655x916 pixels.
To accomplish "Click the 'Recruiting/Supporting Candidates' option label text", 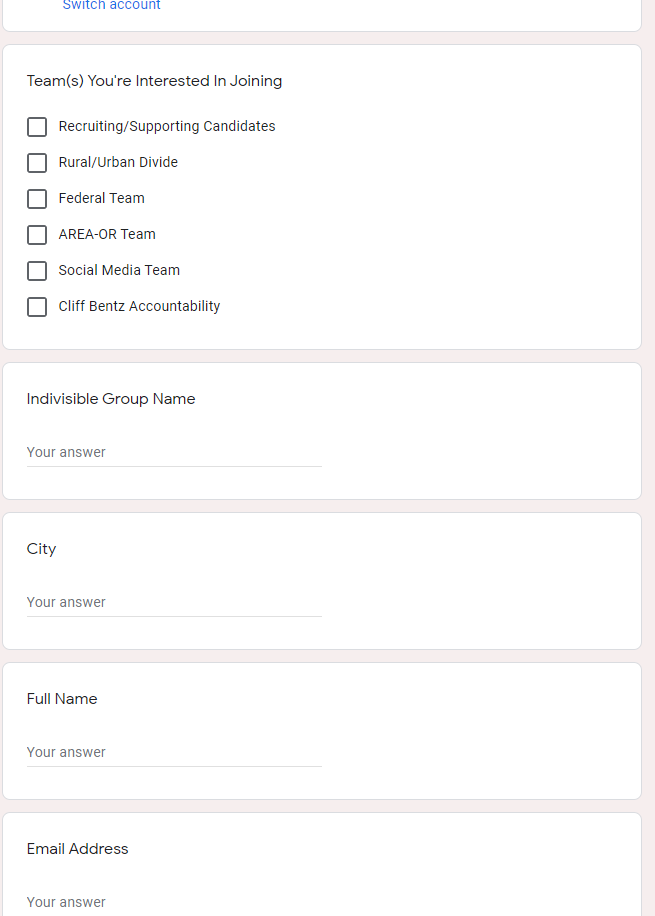I will coord(167,127).
